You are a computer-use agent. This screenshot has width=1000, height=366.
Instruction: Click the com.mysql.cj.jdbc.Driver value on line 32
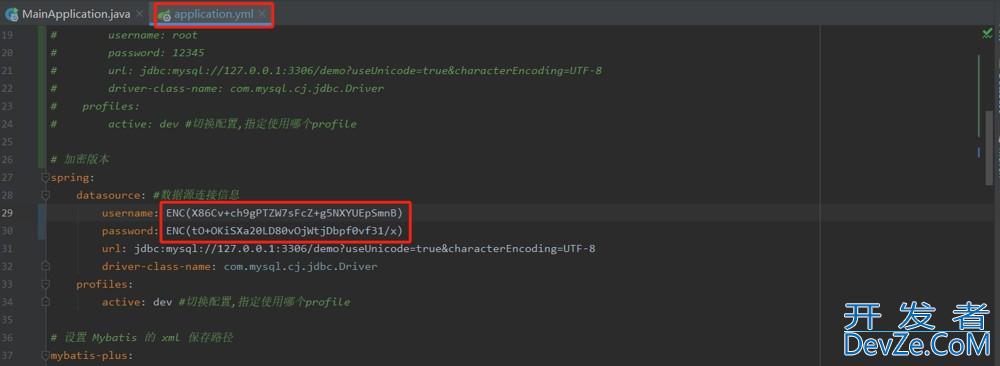click(300, 267)
